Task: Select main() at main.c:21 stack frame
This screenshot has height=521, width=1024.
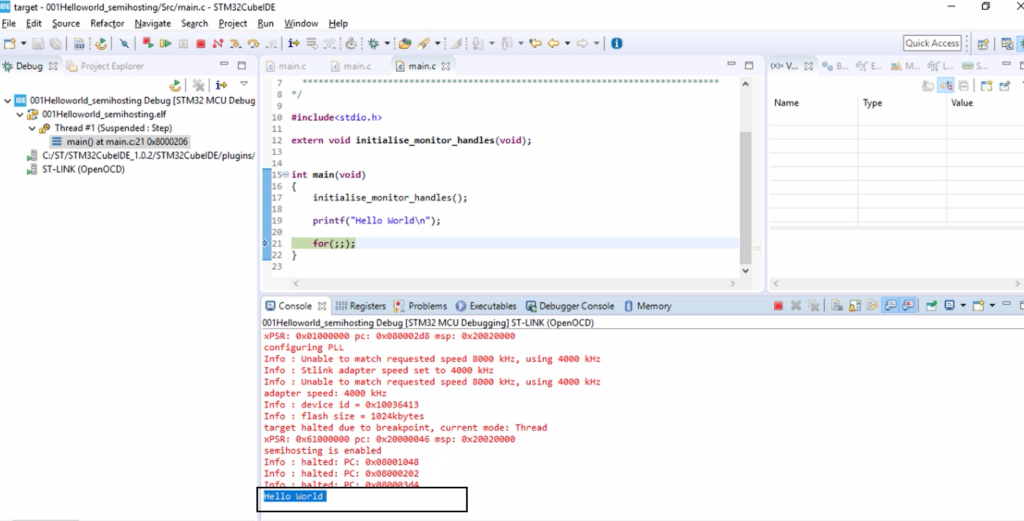Action: 120,141
